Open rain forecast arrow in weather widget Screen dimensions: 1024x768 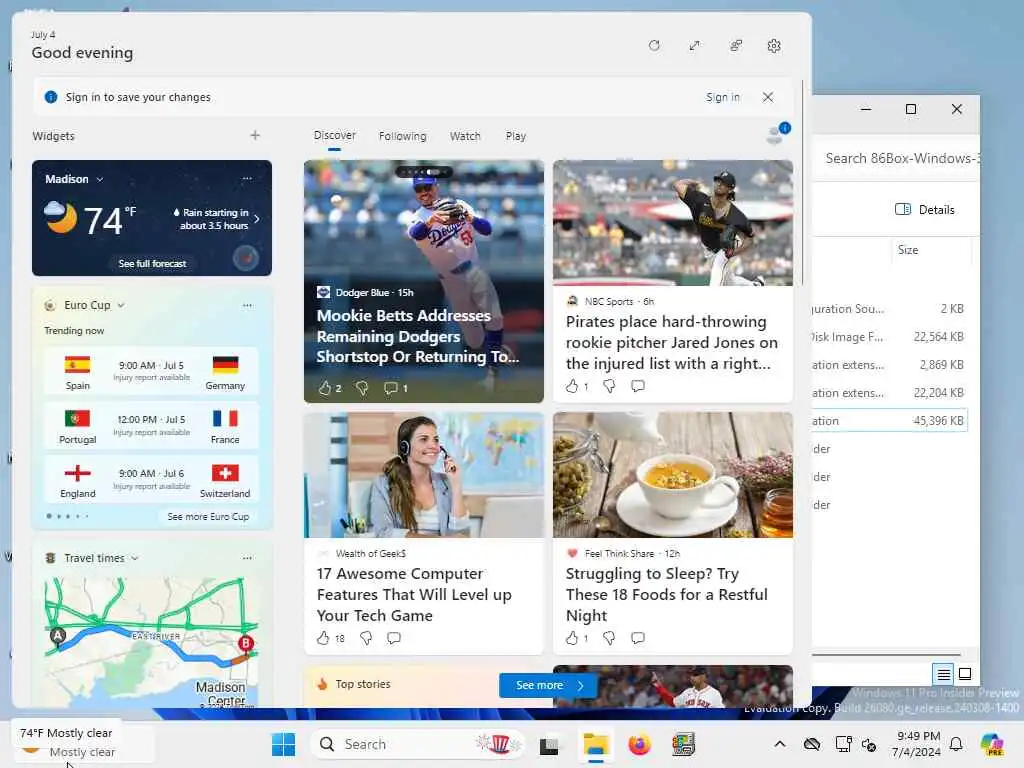click(x=257, y=219)
